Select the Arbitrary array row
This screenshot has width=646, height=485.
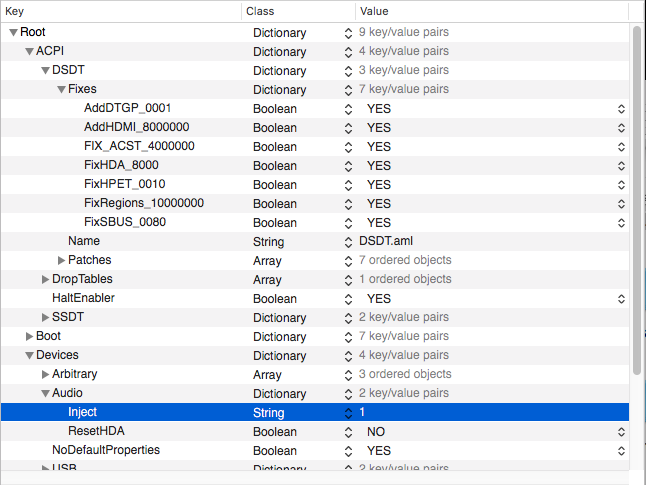click(x=315, y=374)
